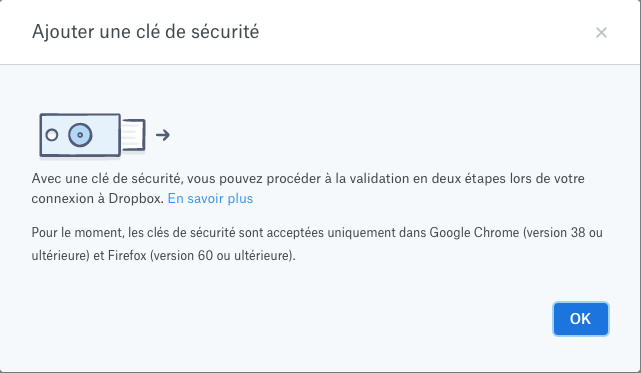Viewport: 641px width, 373px height.
Task: Click the USB security key illustration body
Action: (x=80, y=135)
